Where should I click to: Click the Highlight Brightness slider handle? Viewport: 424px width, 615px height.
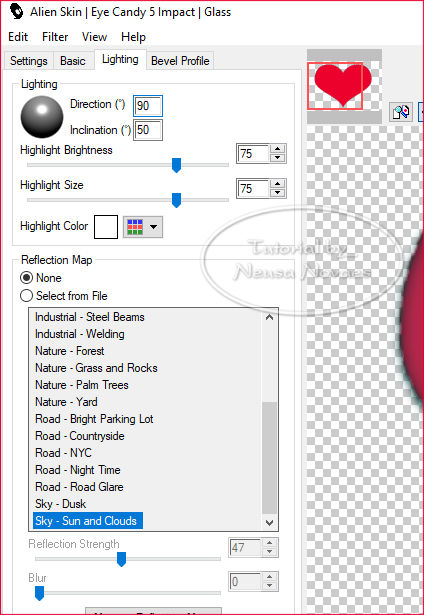[177, 165]
